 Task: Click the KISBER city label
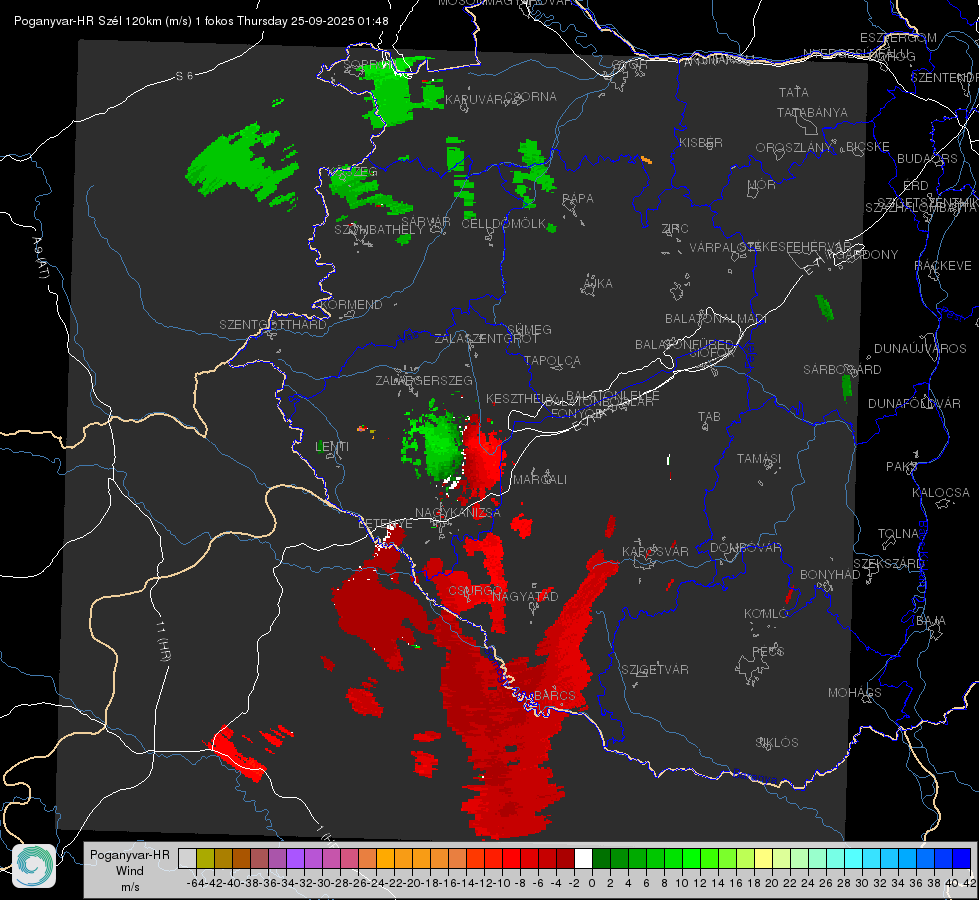(x=701, y=142)
